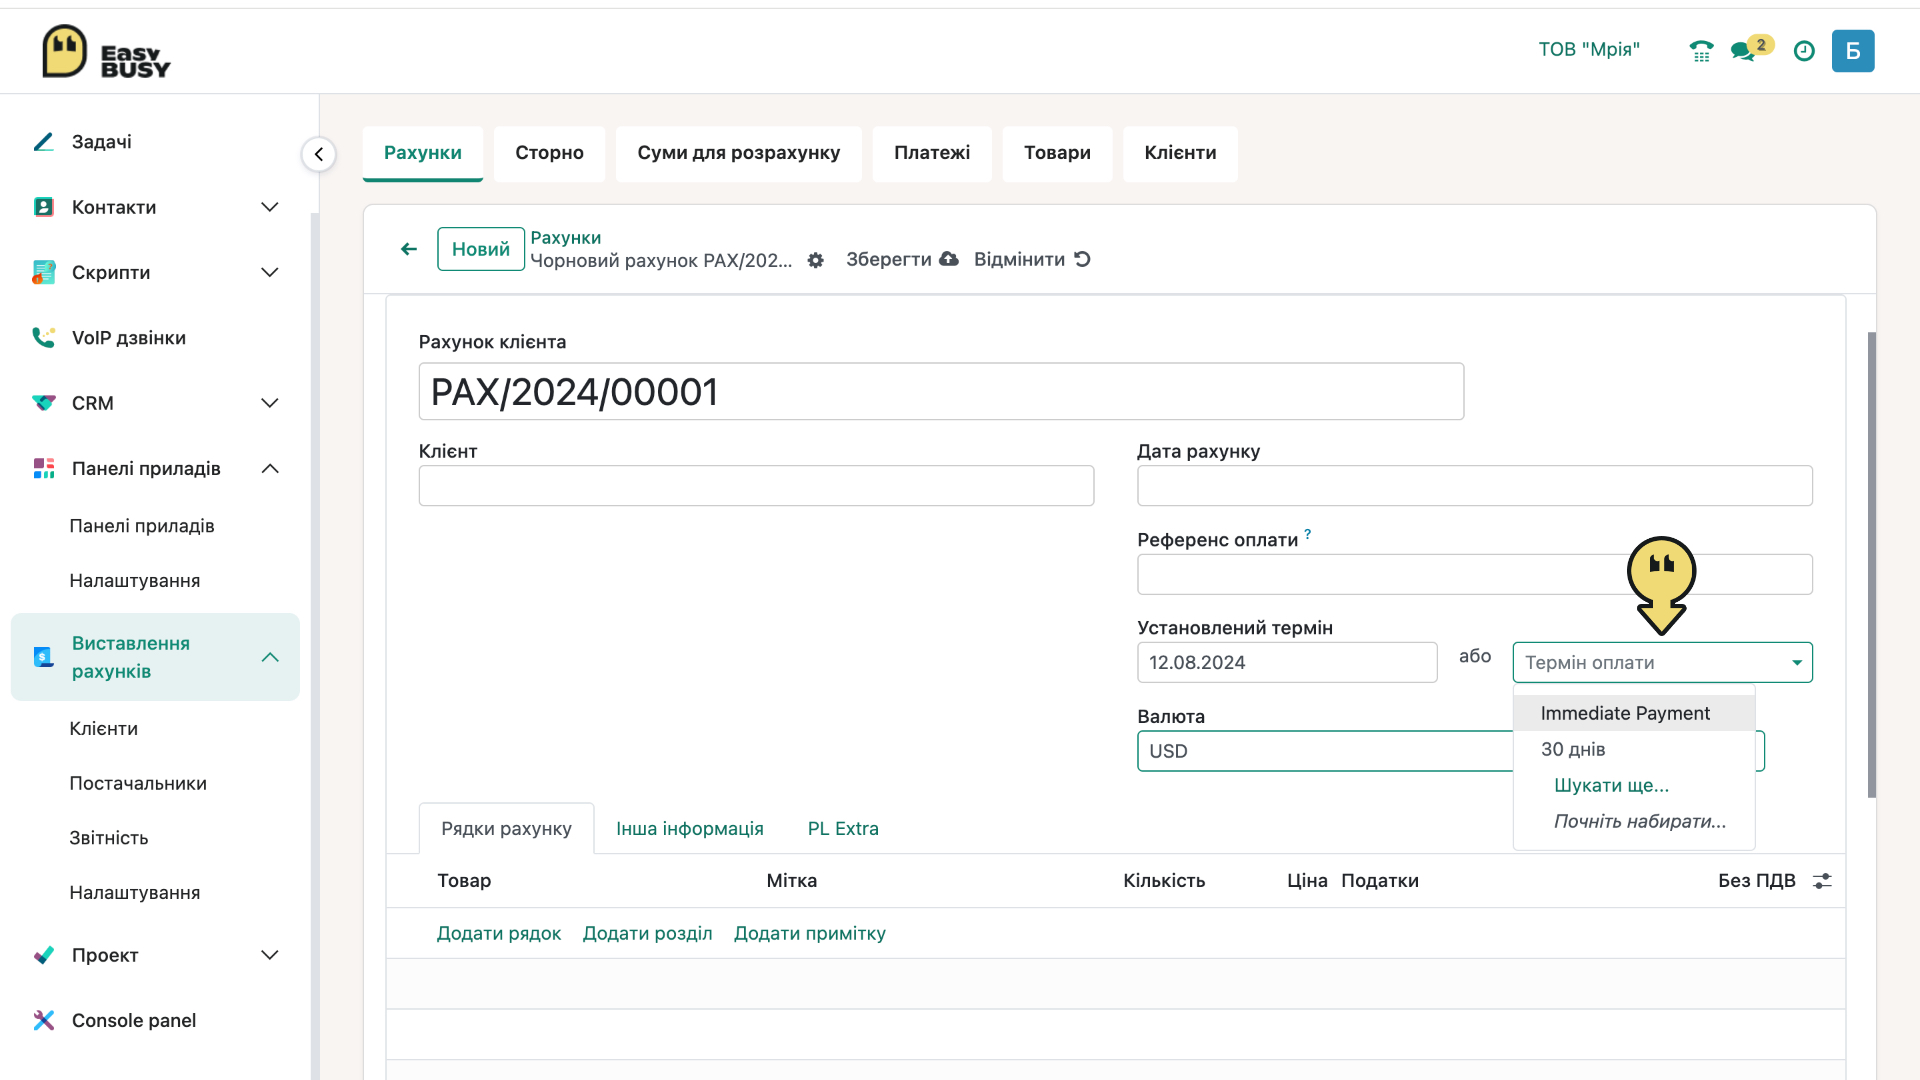Open Налаштування under Виставлення рахунків
This screenshot has height=1080, width=1920.
pos(135,893)
